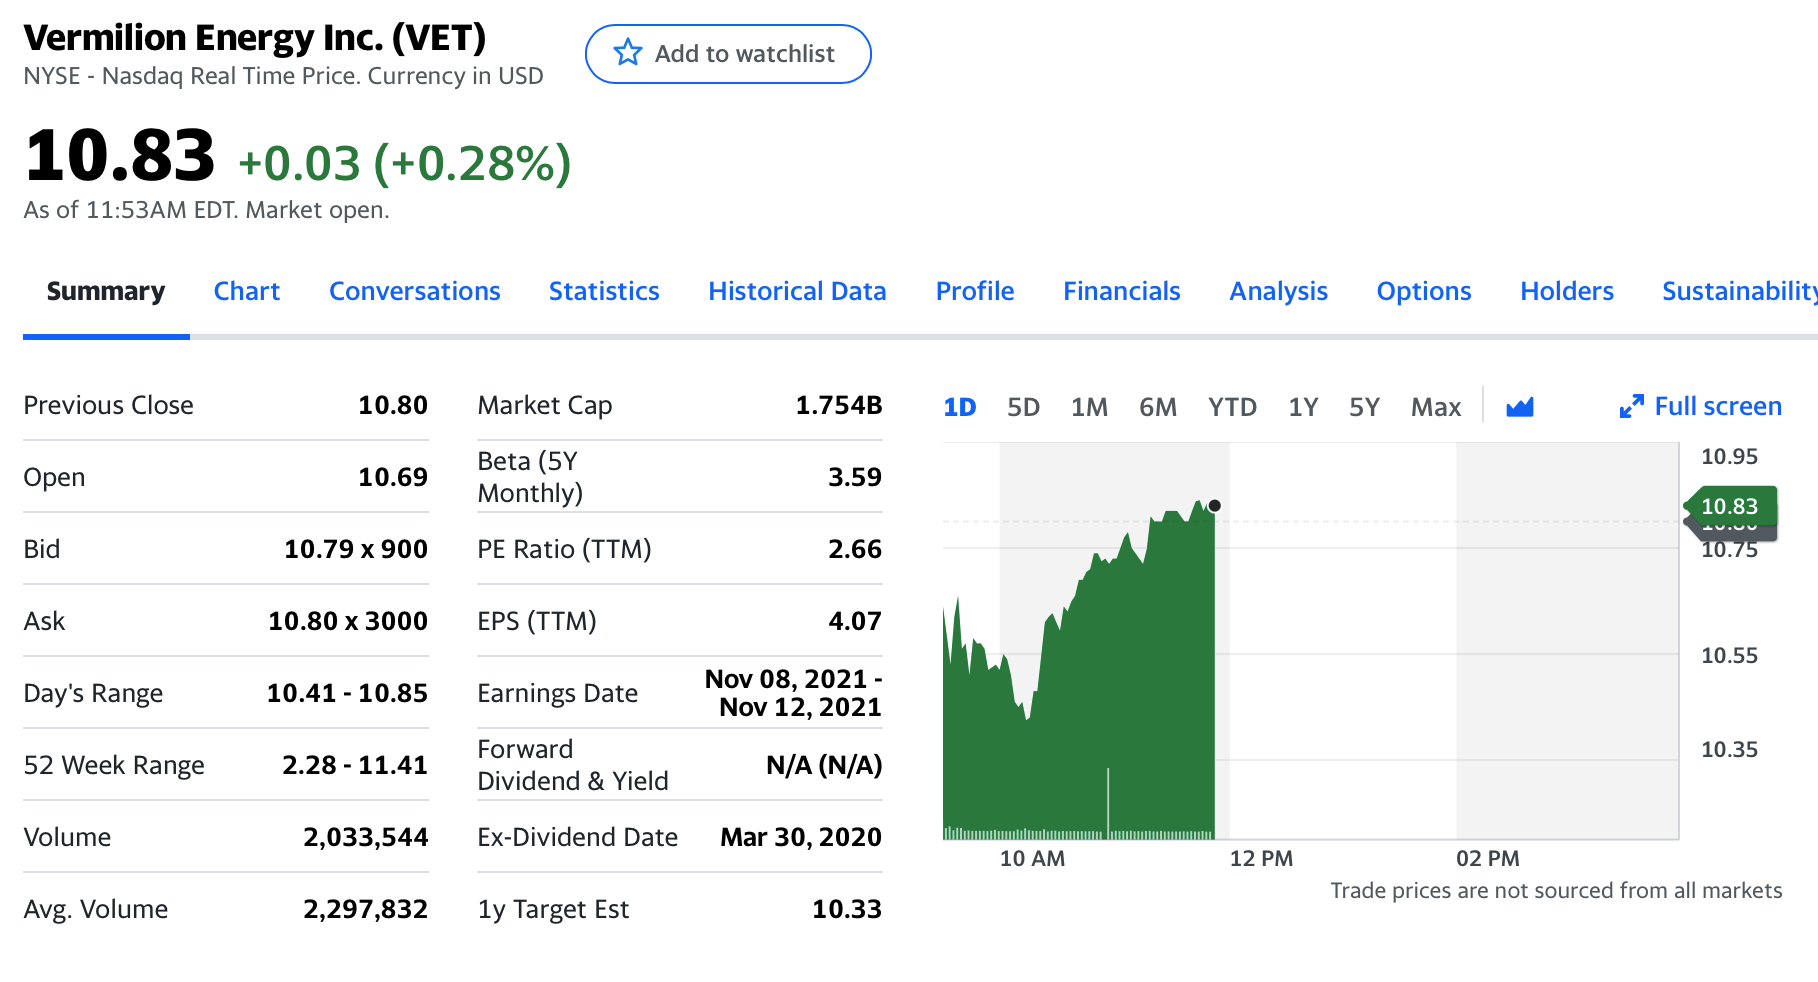Click the Previous Close value 10.80
Image resolution: width=1818 pixels, height=982 pixels.
click(393, 405)
